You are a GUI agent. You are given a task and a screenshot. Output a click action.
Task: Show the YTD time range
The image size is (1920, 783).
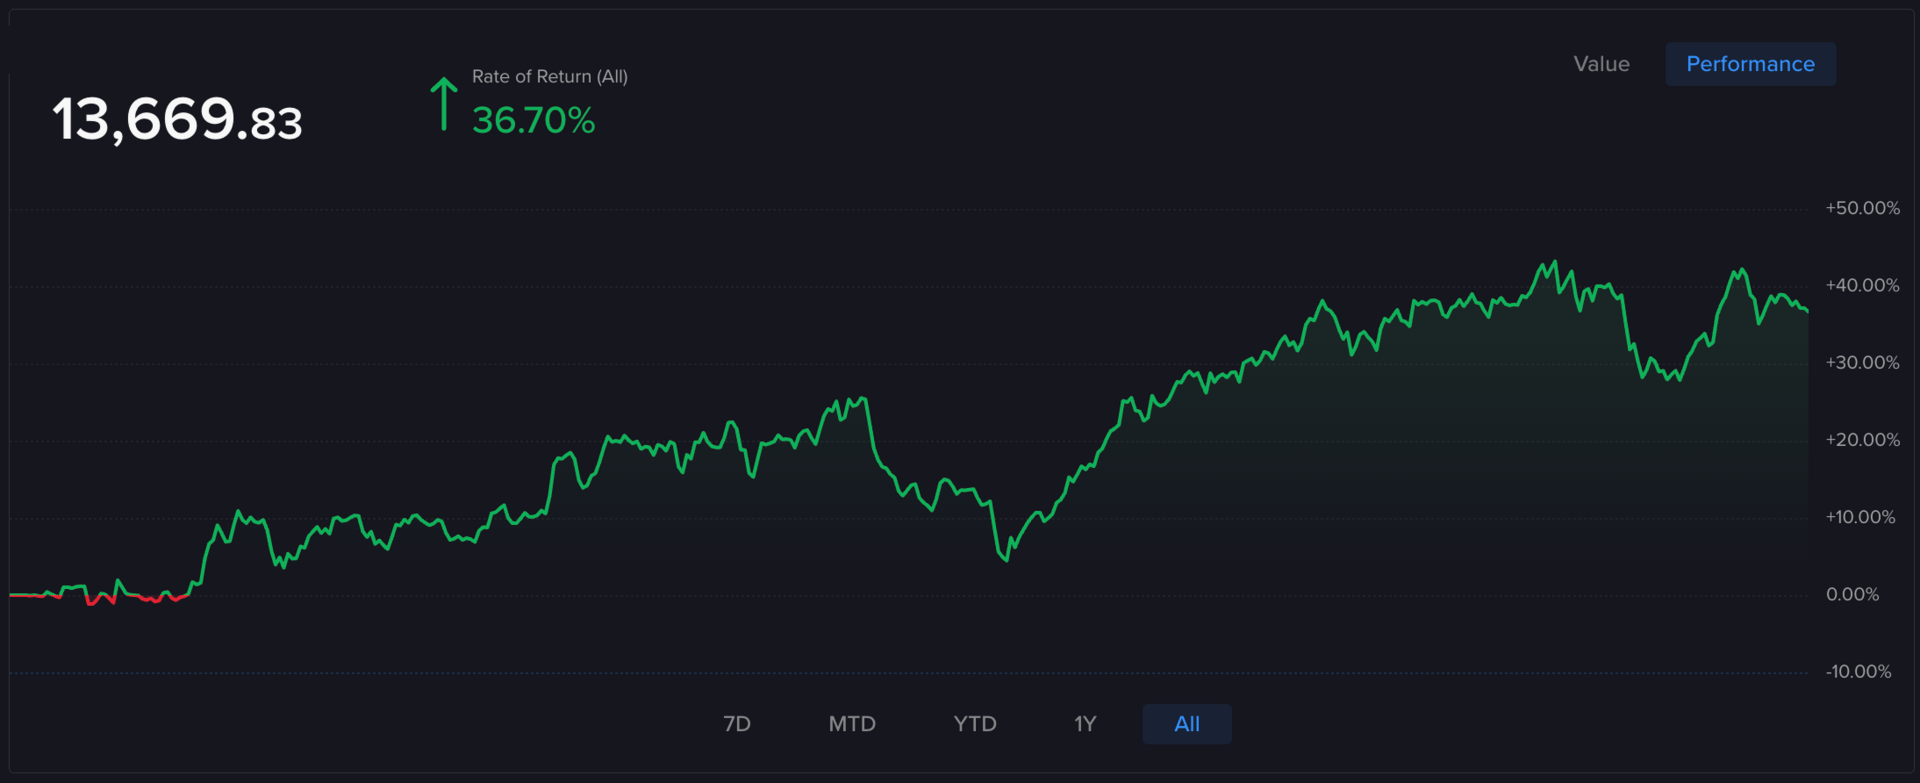coord(975,724)
